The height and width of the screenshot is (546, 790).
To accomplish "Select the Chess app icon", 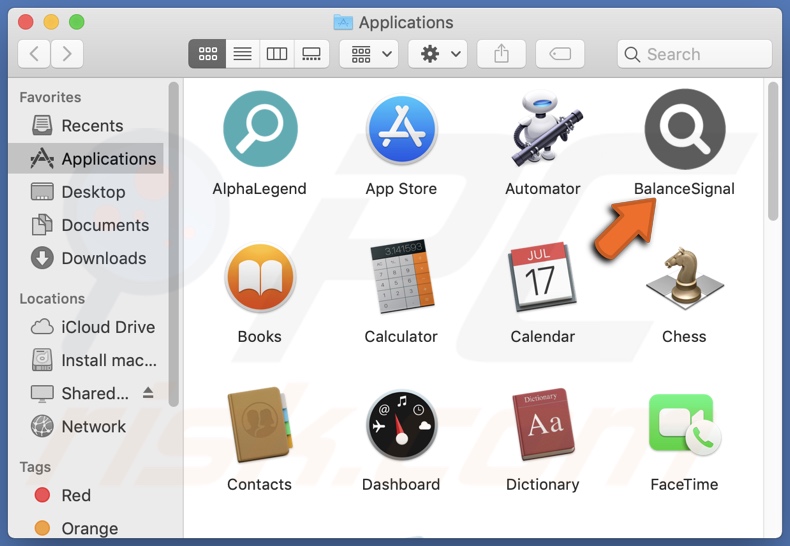I will coord(685,278).
